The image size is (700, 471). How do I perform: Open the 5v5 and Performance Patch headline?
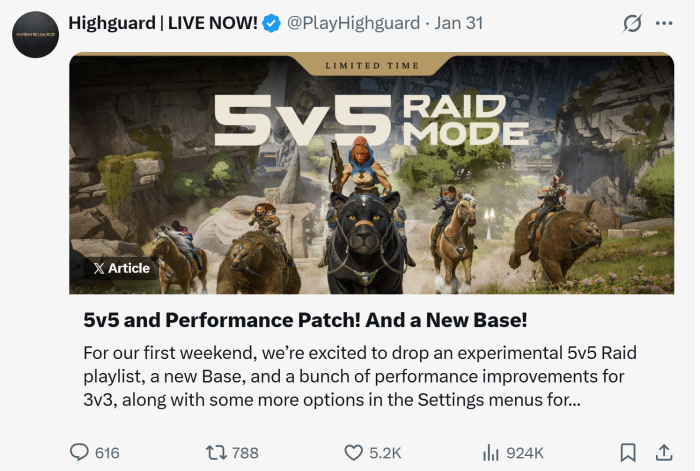305,320
